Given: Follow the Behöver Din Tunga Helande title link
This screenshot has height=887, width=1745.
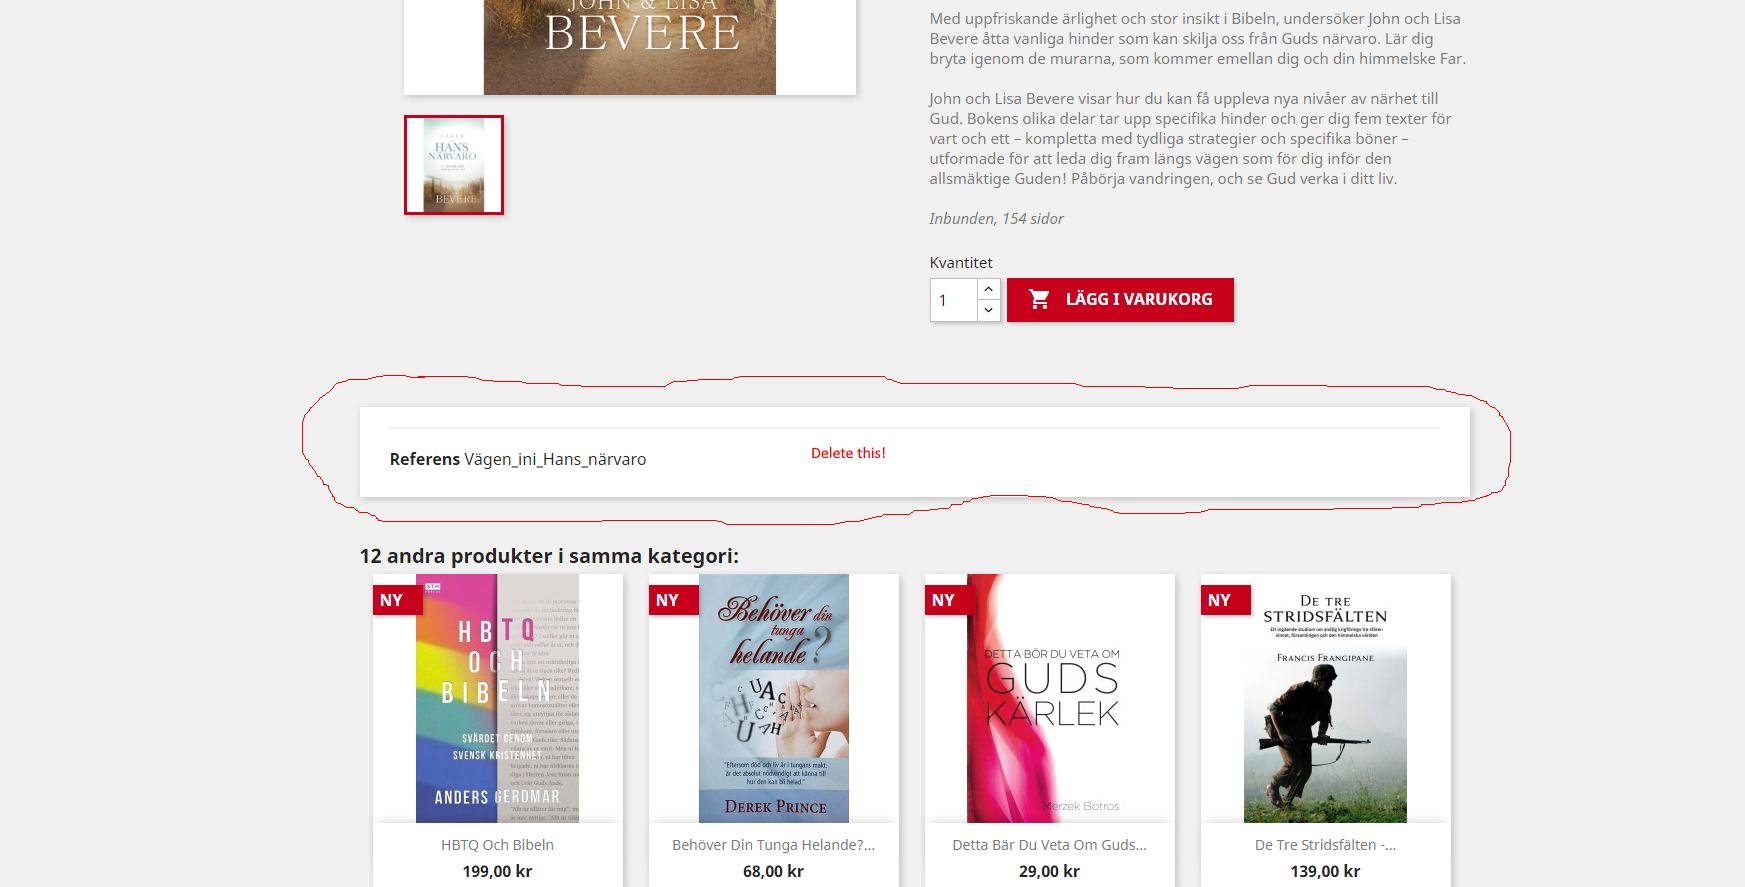Looking at the screenshot, I should pos(773,845).
